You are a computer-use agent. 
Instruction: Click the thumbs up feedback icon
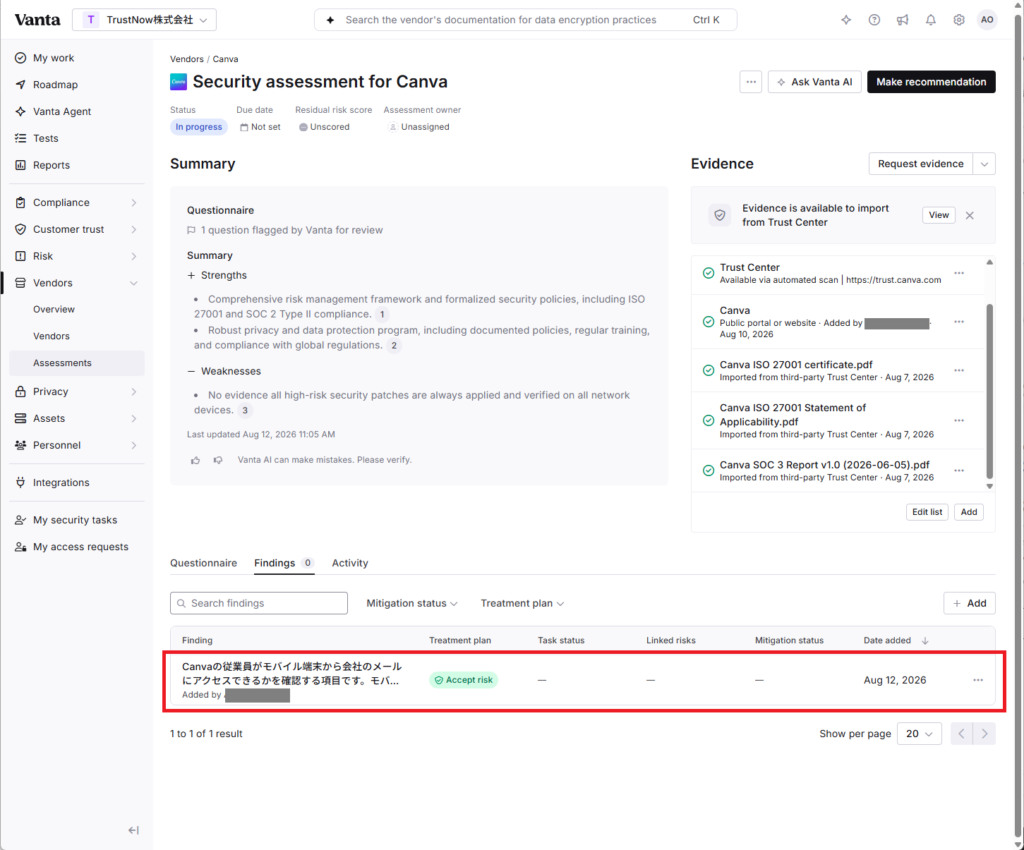(195, 460)
